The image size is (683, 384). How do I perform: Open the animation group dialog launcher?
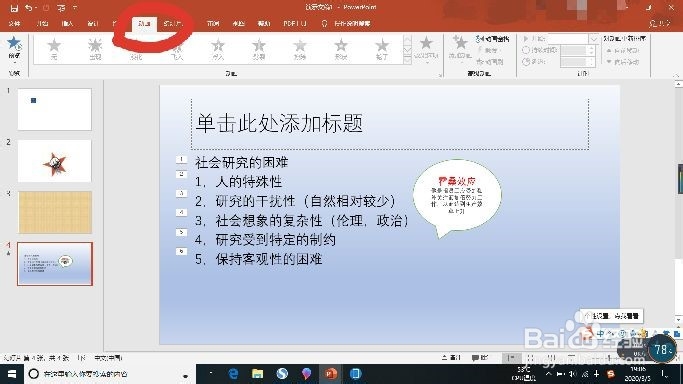[x=440, y=74]
